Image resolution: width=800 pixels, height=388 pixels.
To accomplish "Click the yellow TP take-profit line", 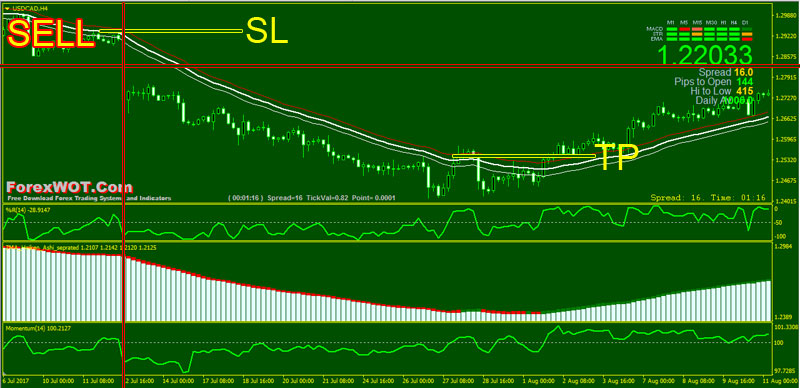I will [523, 156].
